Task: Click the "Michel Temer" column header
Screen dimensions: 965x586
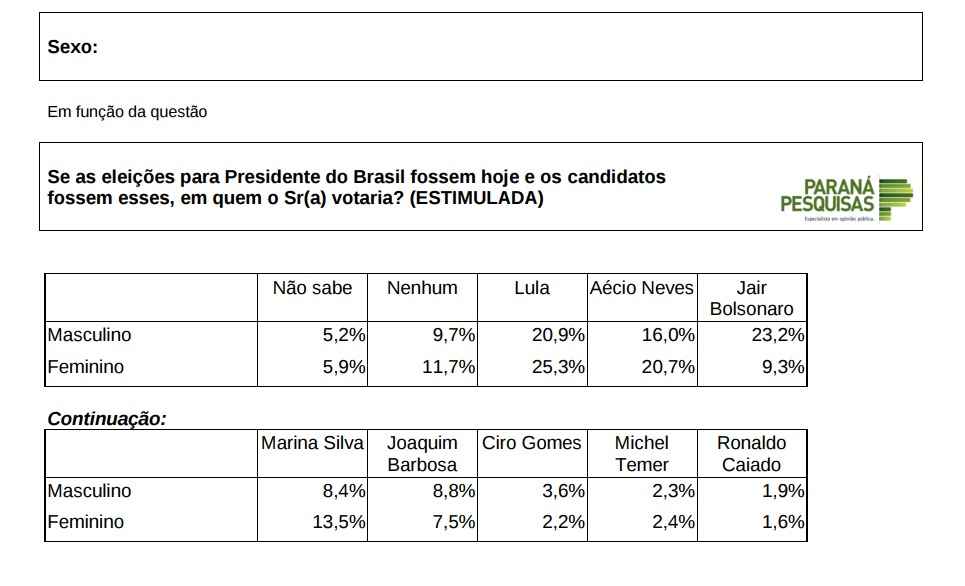Action: coord(642,454)
